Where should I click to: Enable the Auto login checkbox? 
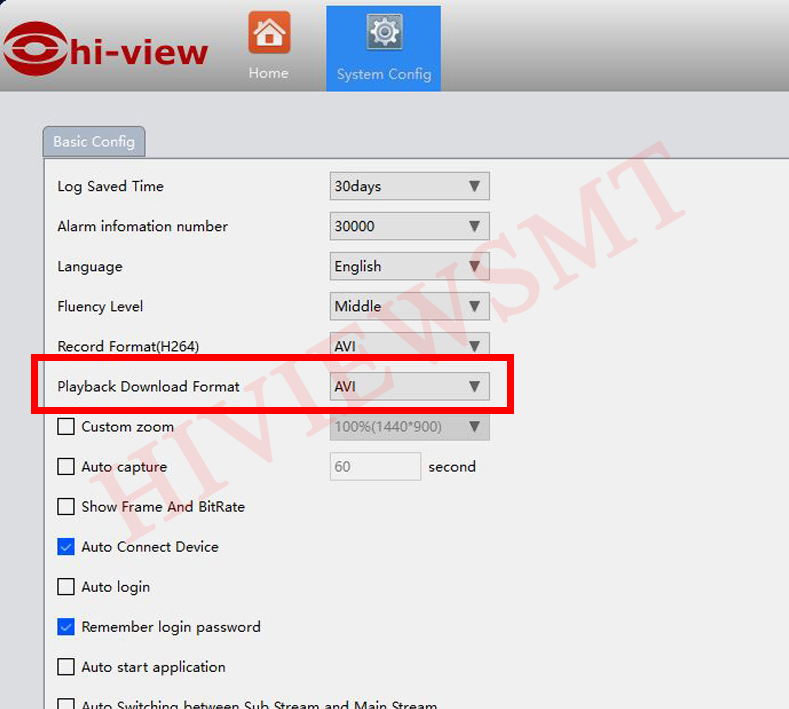pyautogui.click(x=66, y=586)
